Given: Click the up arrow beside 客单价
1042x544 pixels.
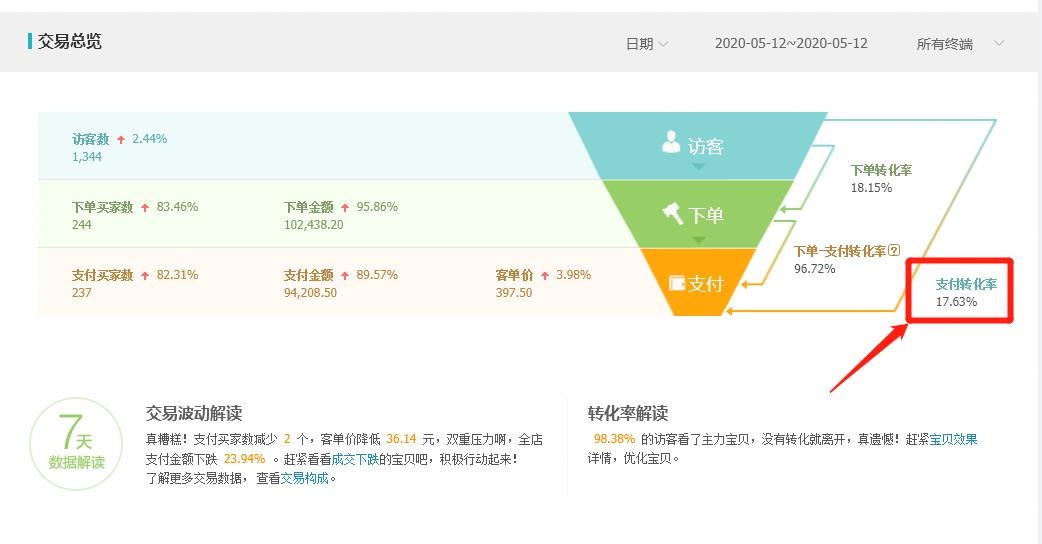Looking at the screenshot, I should click(545, 276).
